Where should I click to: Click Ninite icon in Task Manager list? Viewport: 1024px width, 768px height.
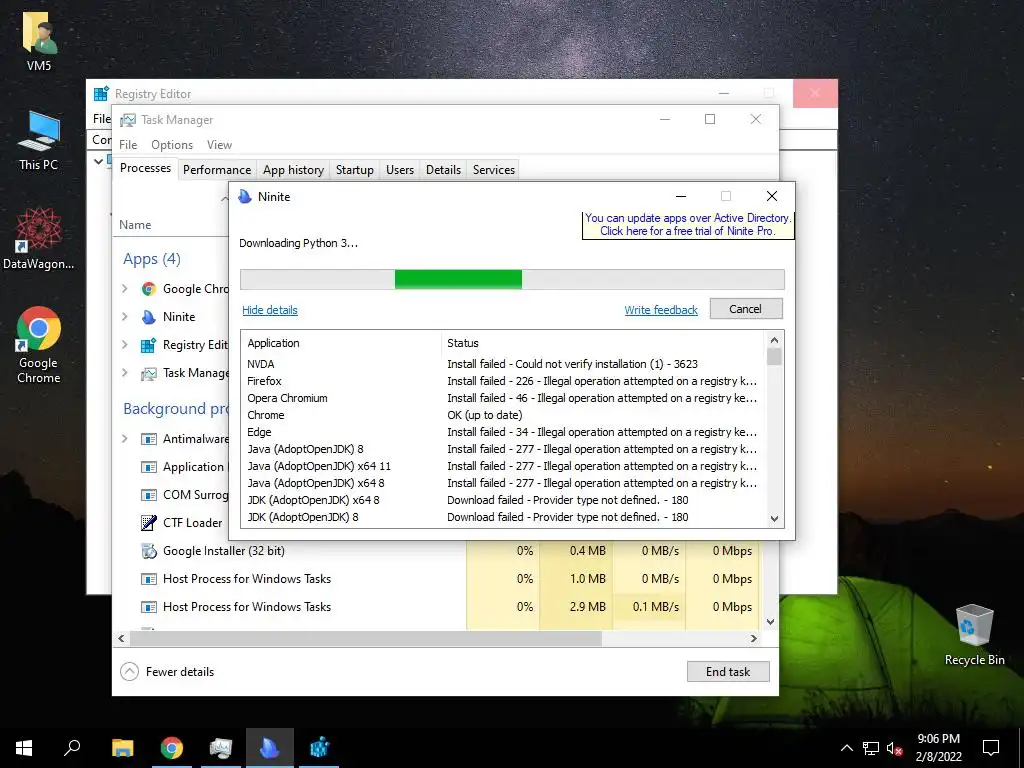[149, 317]
